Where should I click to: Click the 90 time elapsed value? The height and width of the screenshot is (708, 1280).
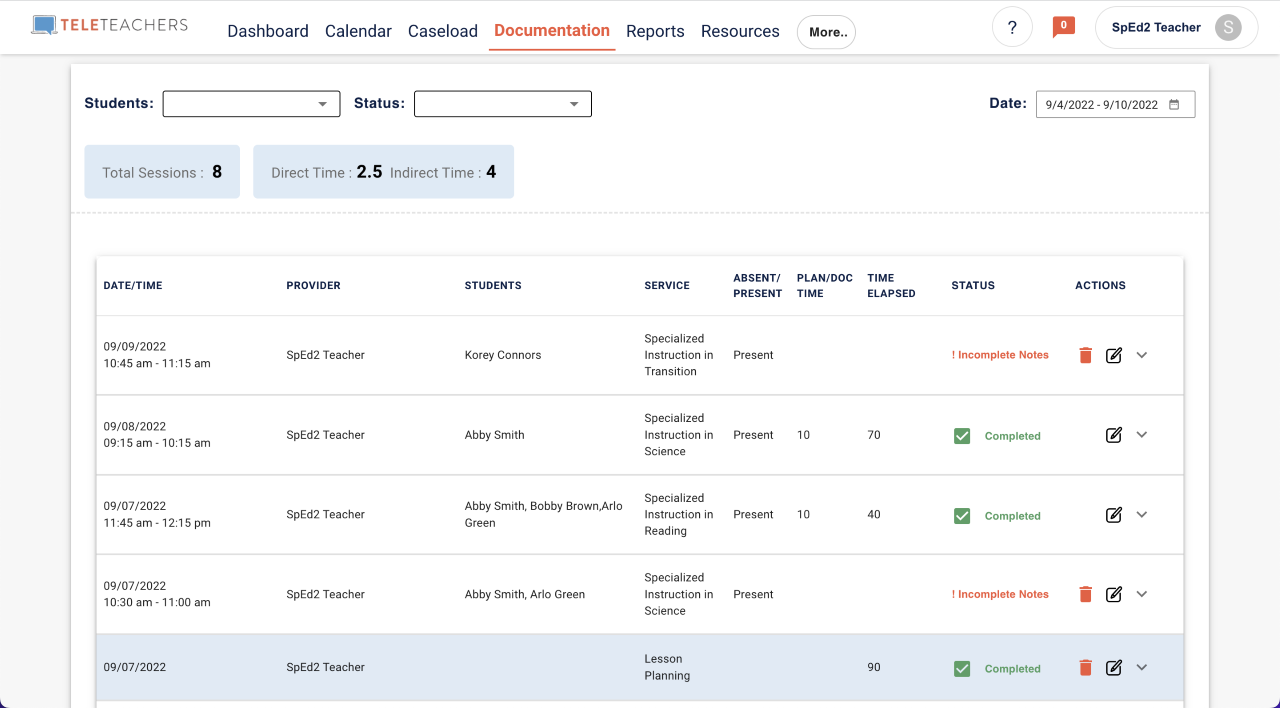(x=874, y=667)
